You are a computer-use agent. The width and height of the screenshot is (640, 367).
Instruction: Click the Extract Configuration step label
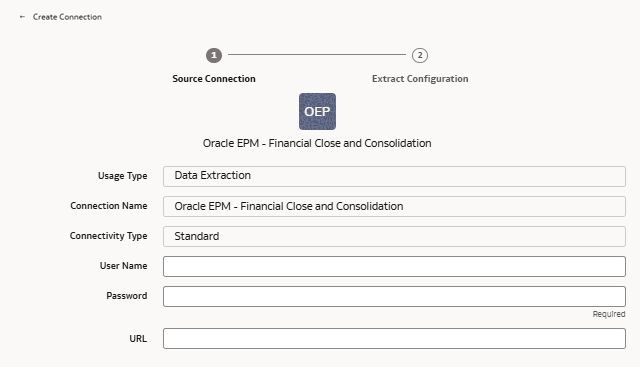pos(420,79)
